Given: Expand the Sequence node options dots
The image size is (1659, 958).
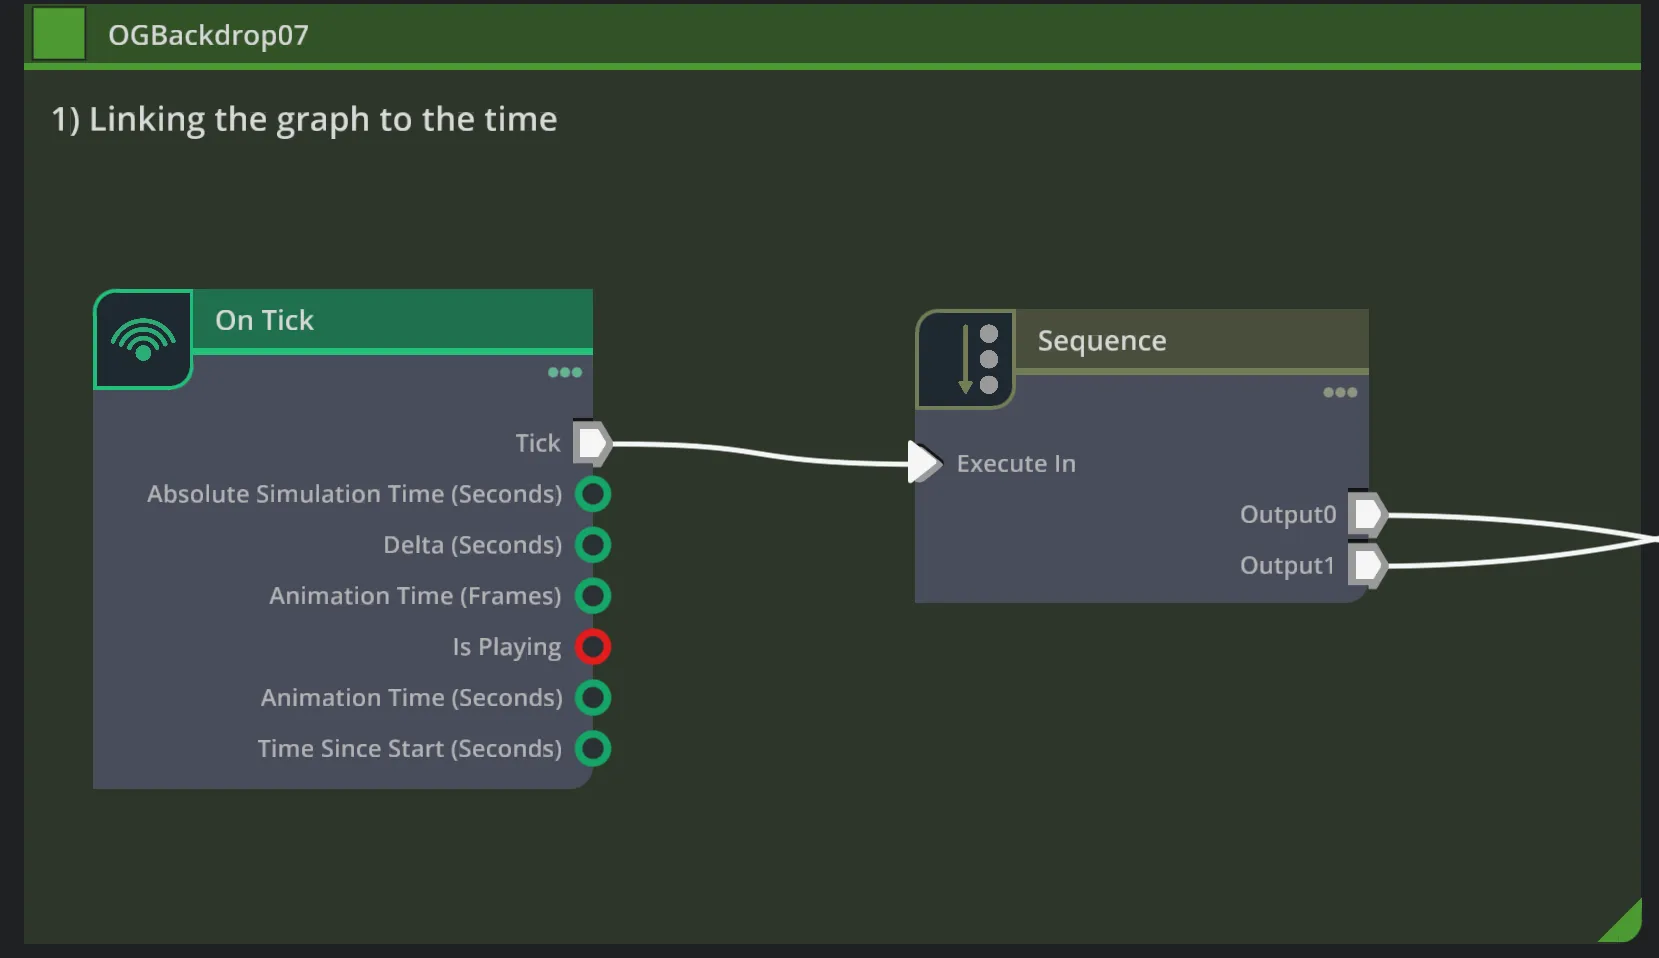Looking at the screenshot, I should tap(1340, 392).
